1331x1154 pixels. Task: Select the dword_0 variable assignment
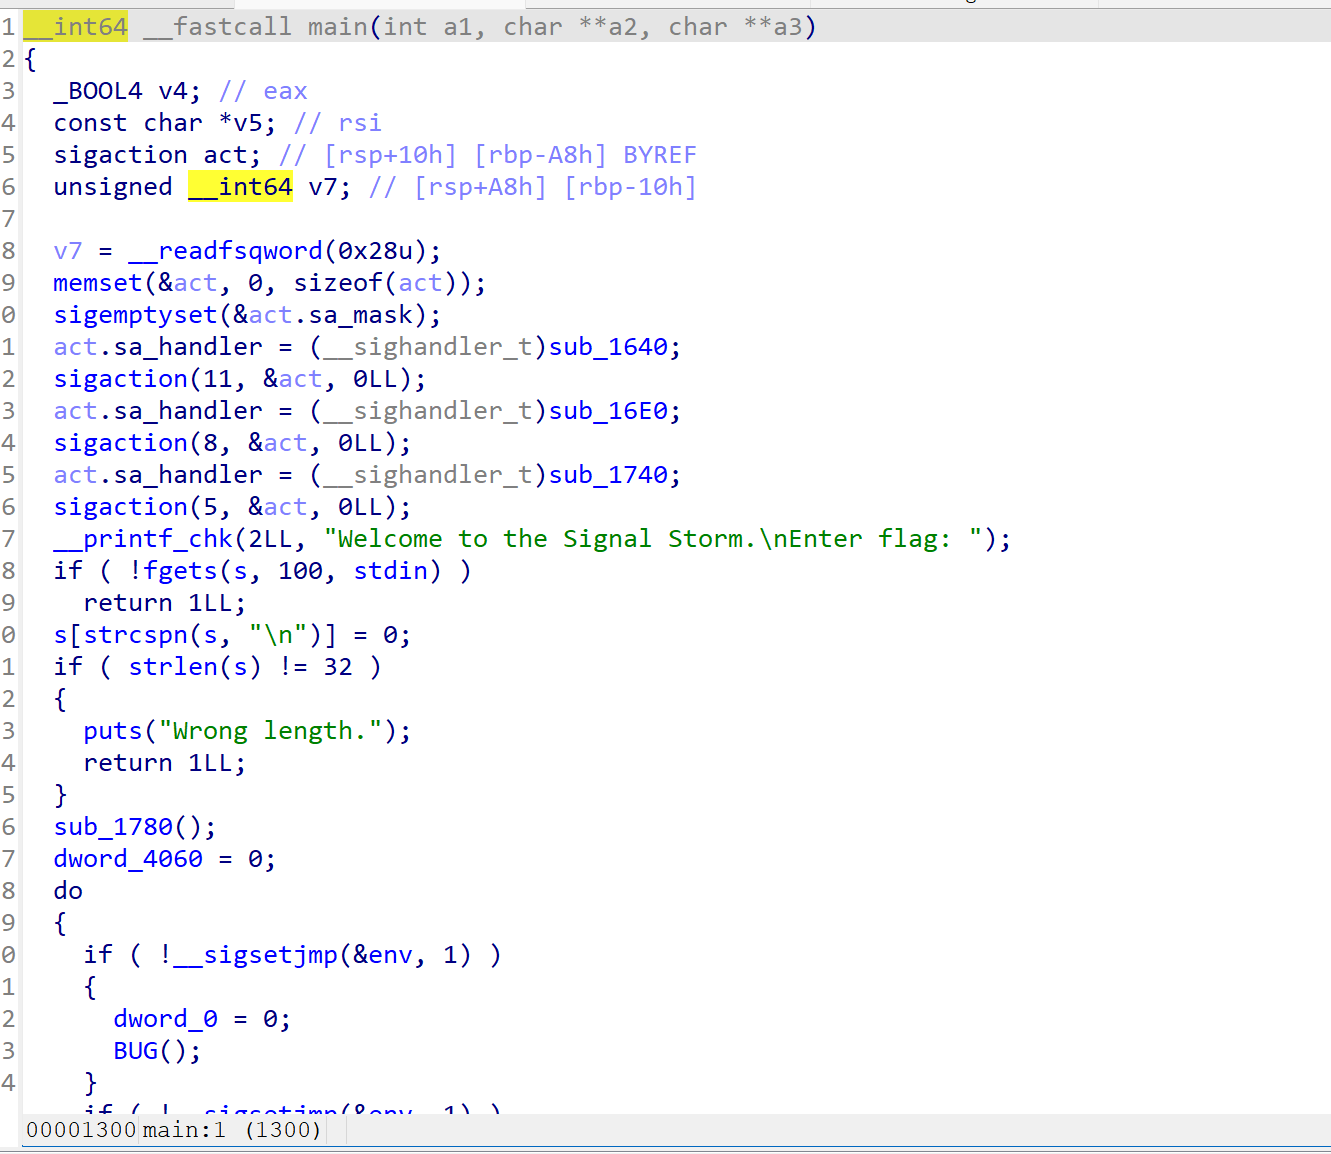point(165,1019)
